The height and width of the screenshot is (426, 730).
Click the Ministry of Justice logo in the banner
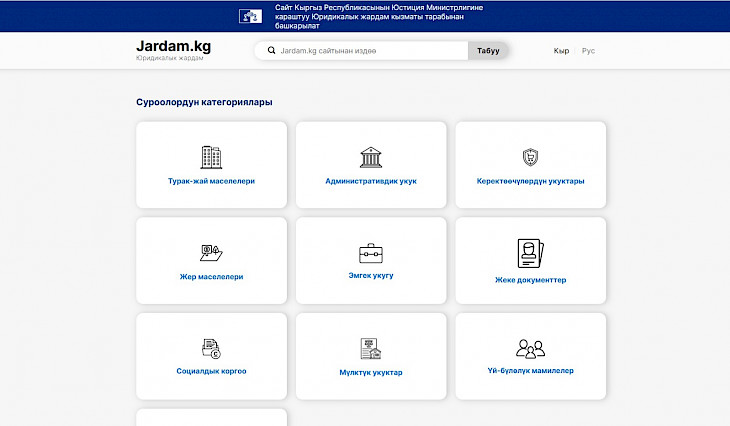click(x=250, y=16)
